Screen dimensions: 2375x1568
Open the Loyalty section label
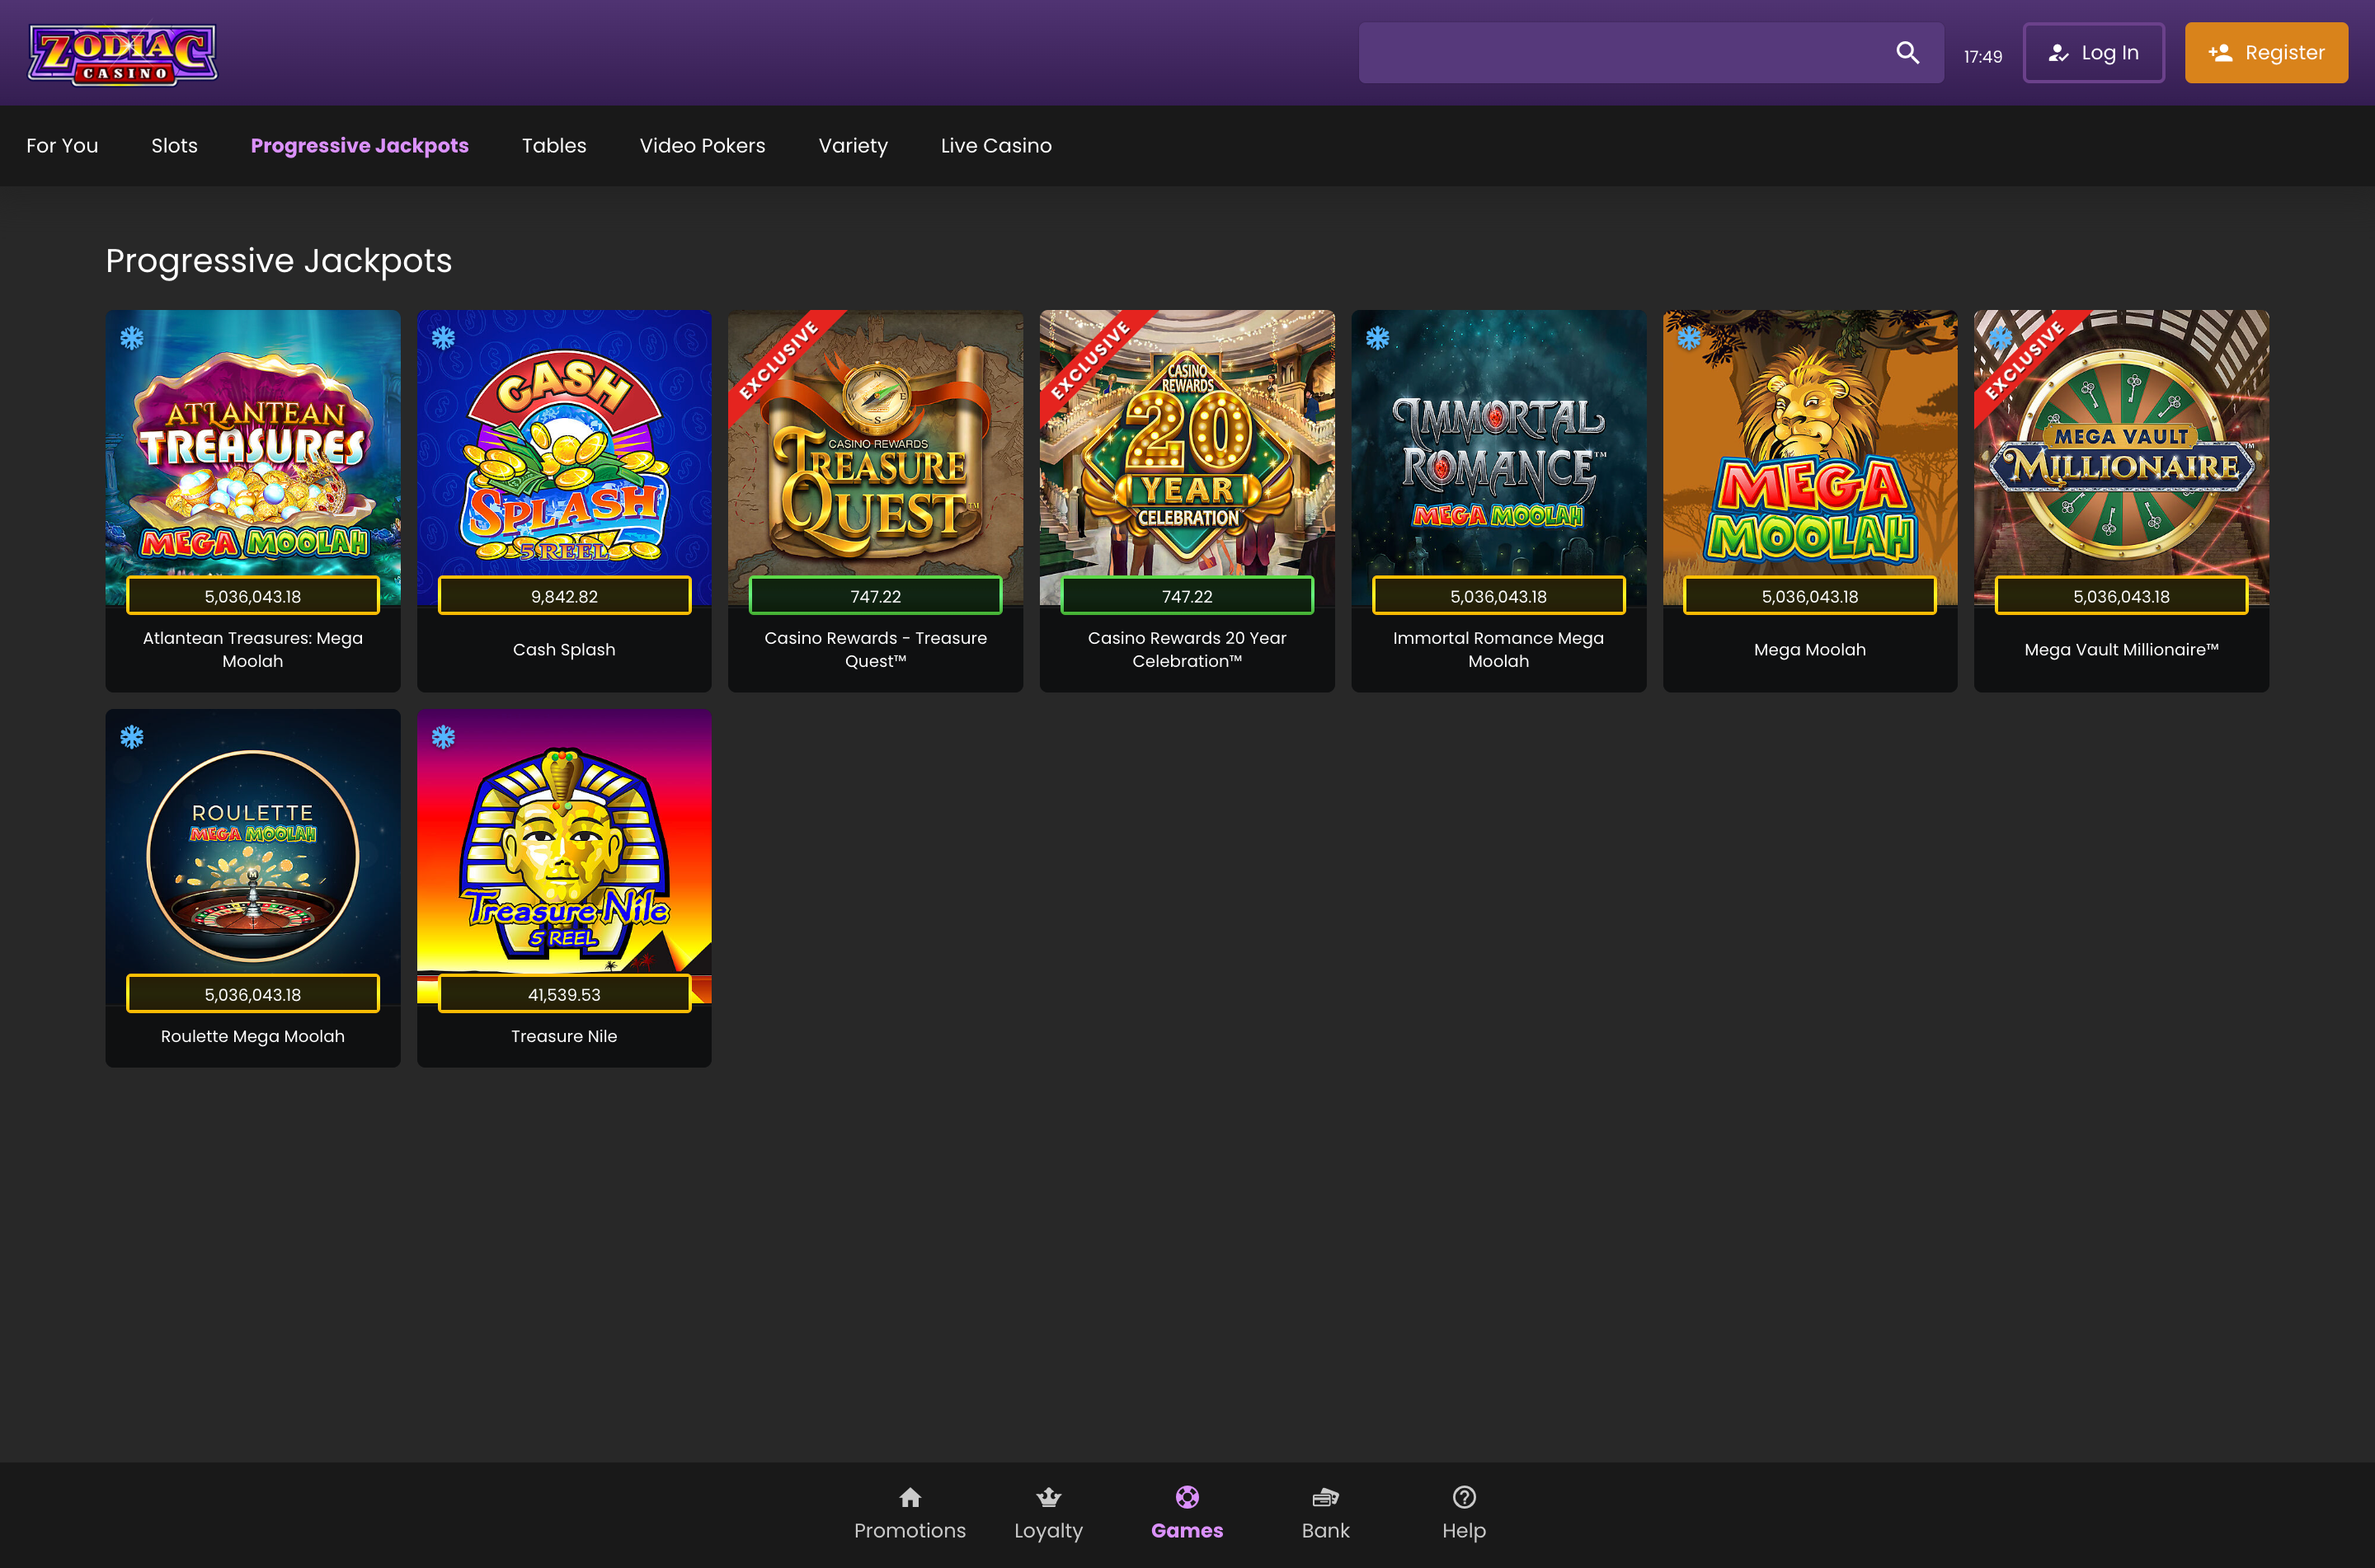pos(1048,1532)
